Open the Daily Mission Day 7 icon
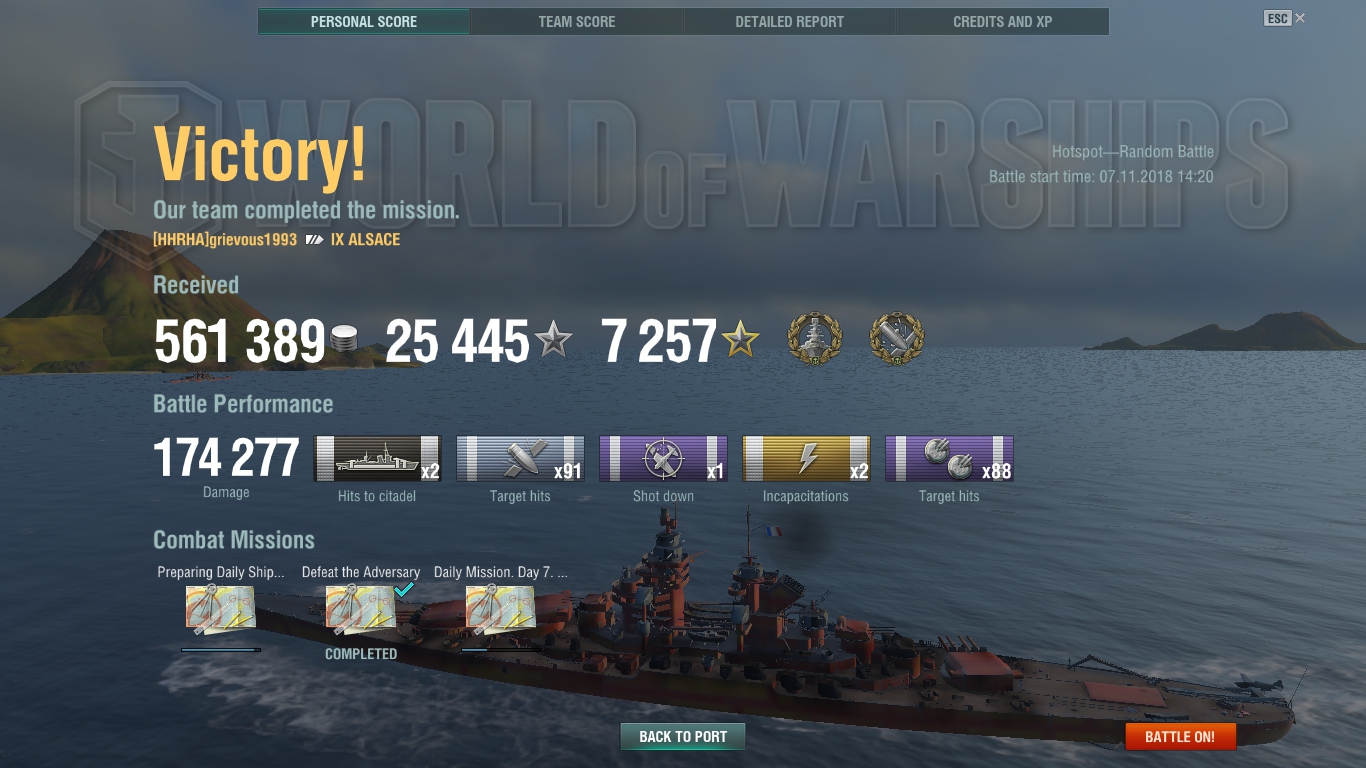 point(500,610)
